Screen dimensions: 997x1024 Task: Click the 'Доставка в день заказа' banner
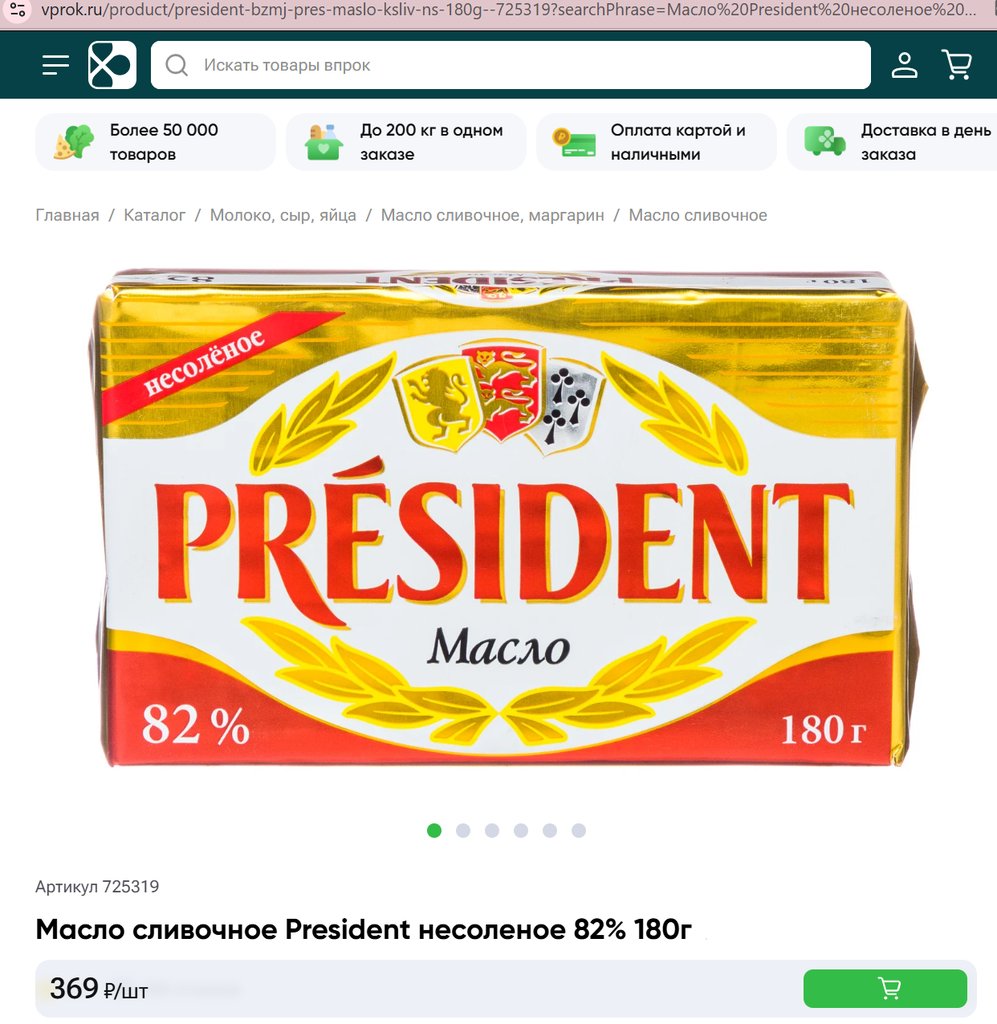(892, 142)
